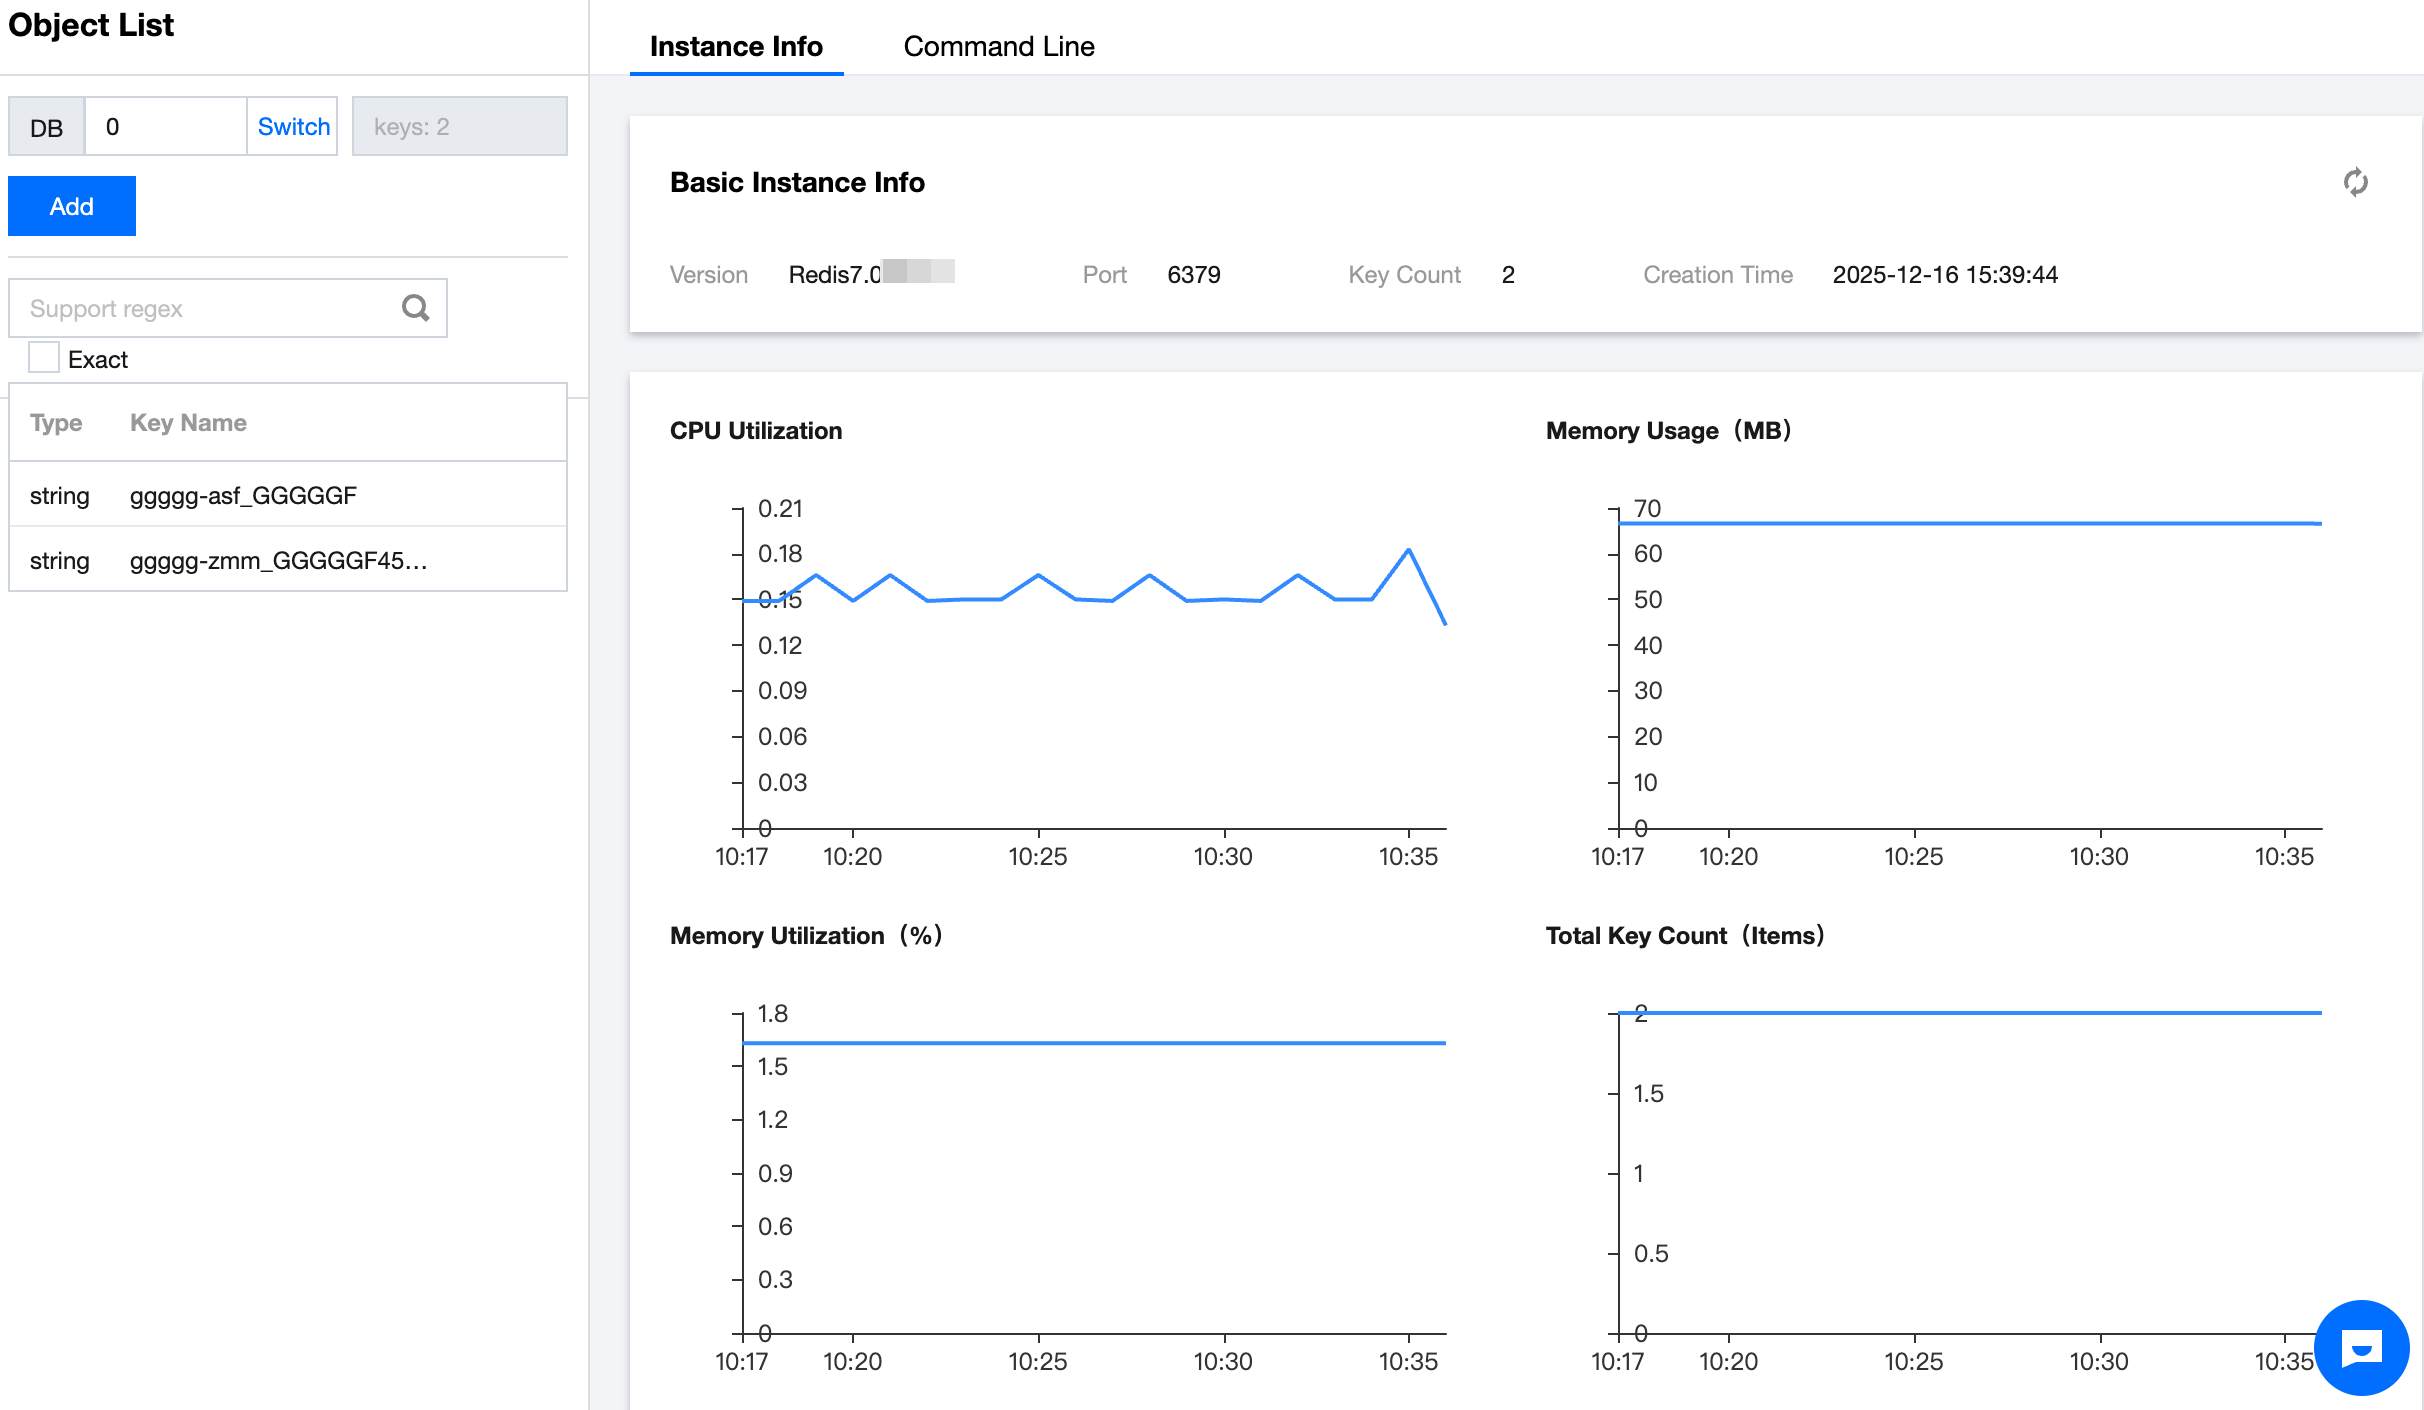Click the keys: 2 count box
2424x1410 pixels.
[459, 126]
